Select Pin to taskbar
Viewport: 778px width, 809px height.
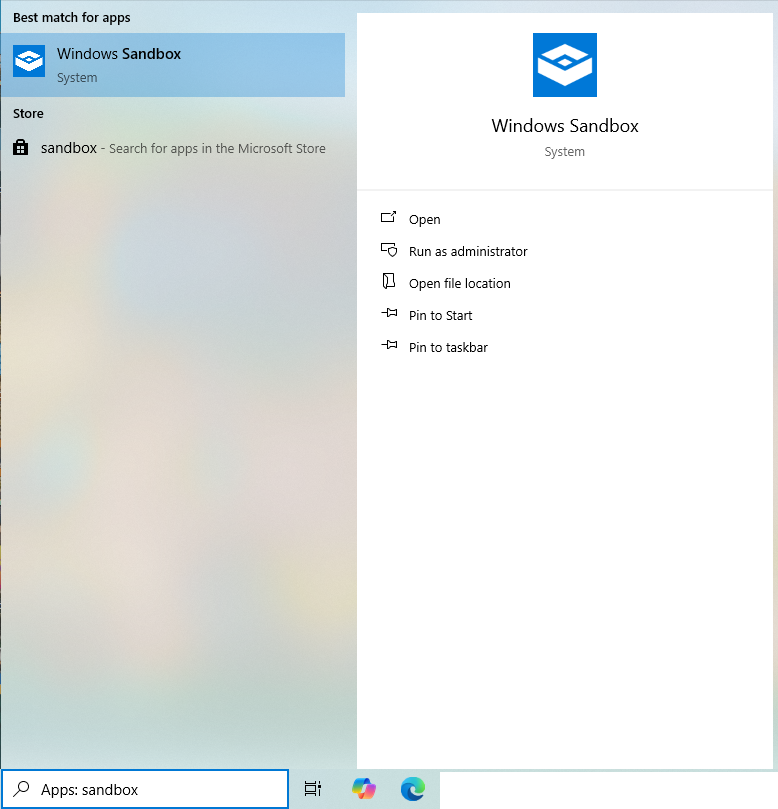(448, 347)
